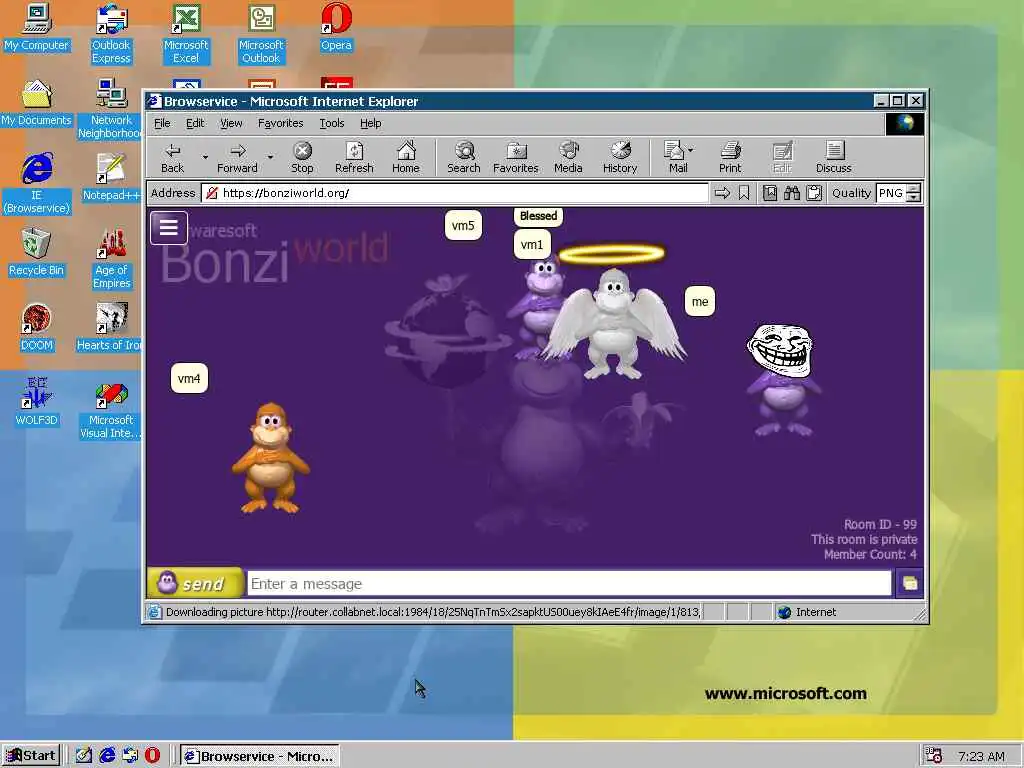Image resolution: width=1024 pixels, height=768 pixels.
Task: Open the BonziWorld hamburger menu
Action: (168, 227)
